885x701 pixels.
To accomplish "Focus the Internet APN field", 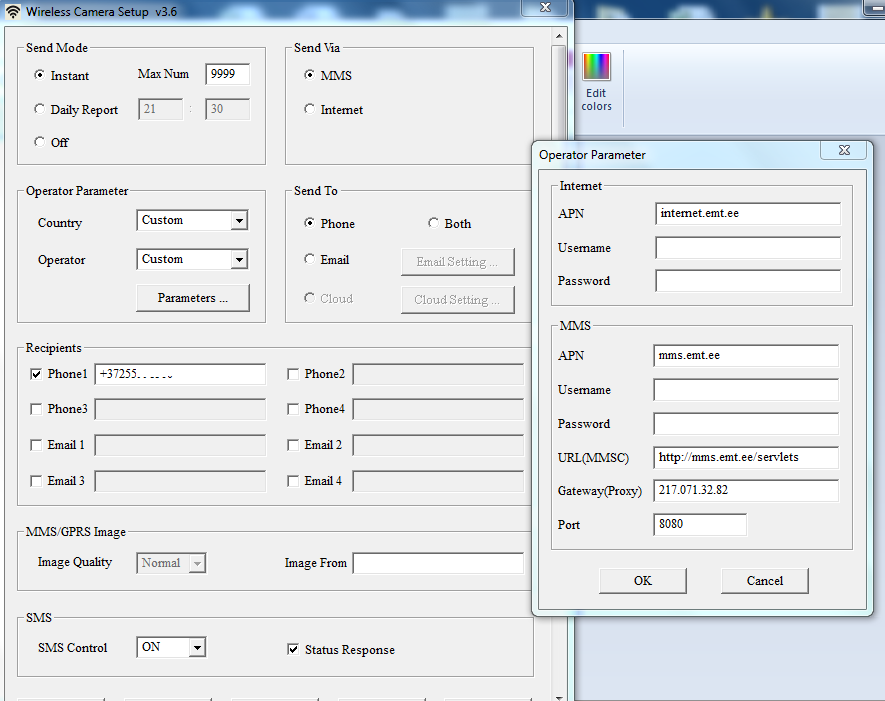I will pos(748,213).
